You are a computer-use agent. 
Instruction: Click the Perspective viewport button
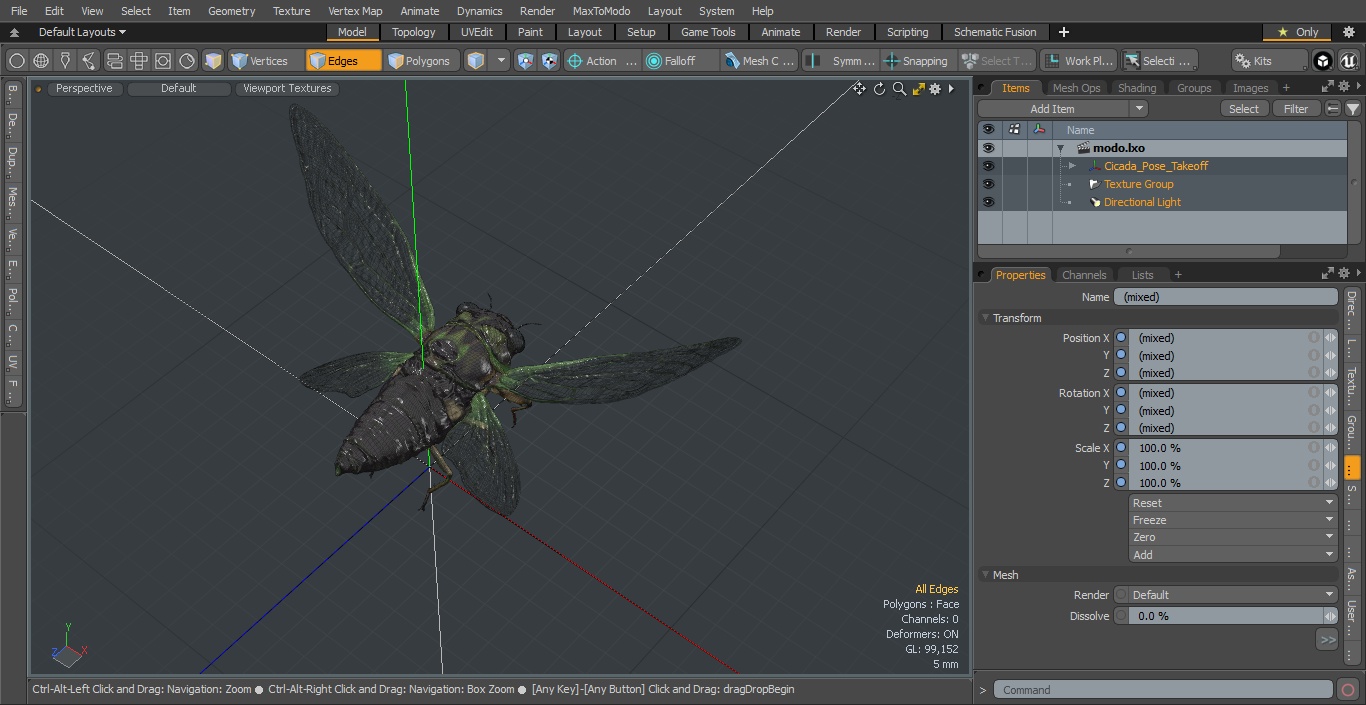pyautogui.click(x=84, y=88)
